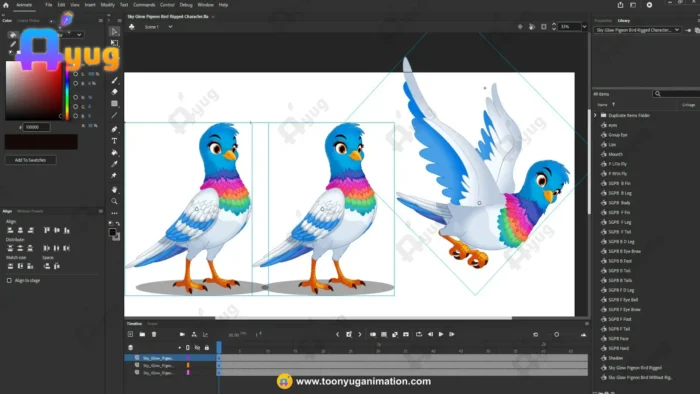Click the Add To Swatches button

pos(30,160)
